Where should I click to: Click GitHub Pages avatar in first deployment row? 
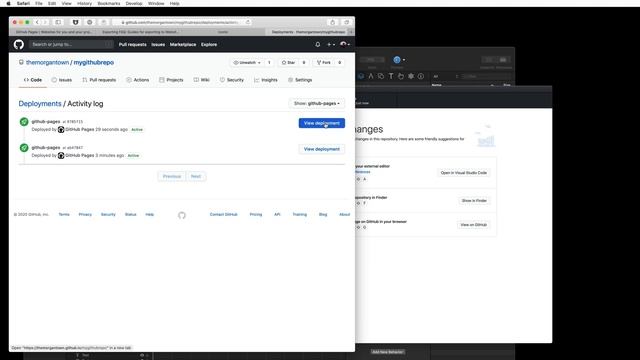(x=61, y=129)
